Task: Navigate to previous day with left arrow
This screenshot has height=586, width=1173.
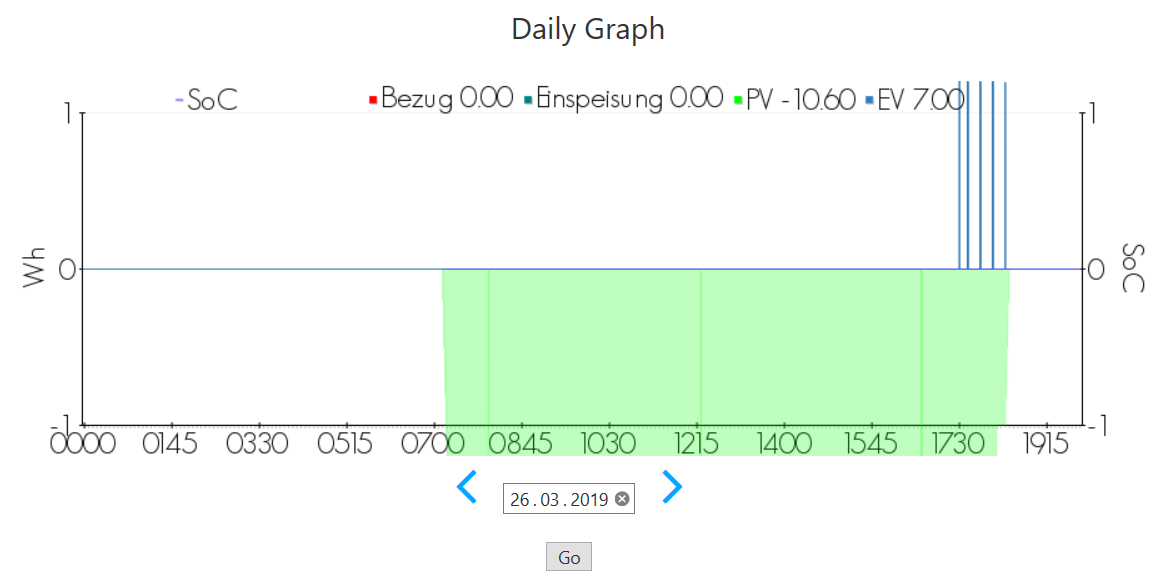Action: (x=468, y=488)
